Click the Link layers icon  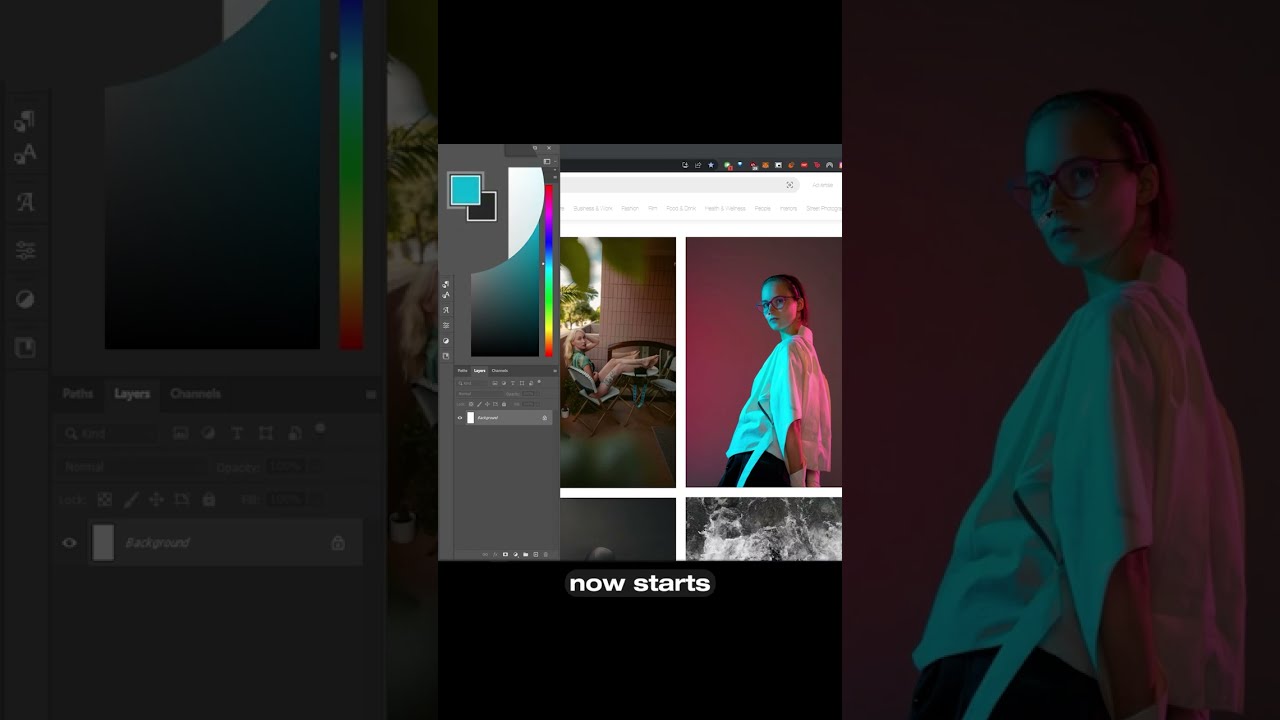click(x=485, y=554)
